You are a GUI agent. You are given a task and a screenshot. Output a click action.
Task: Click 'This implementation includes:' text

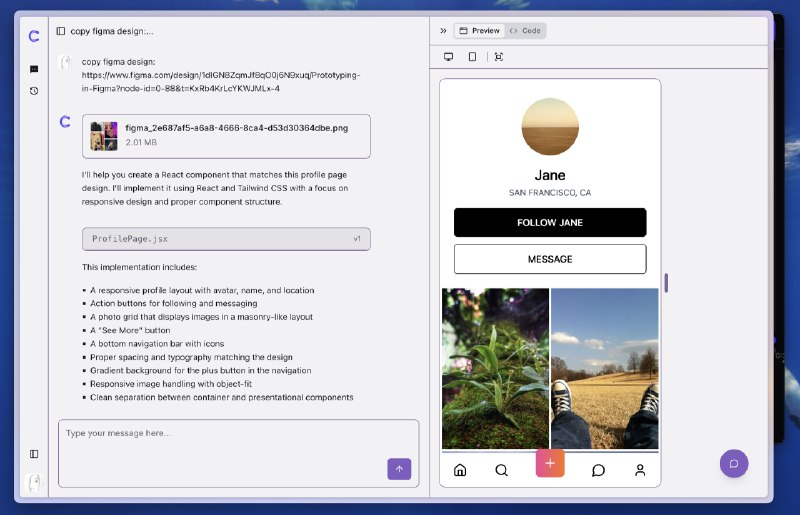pyautogui.click(x=139, y=267)
